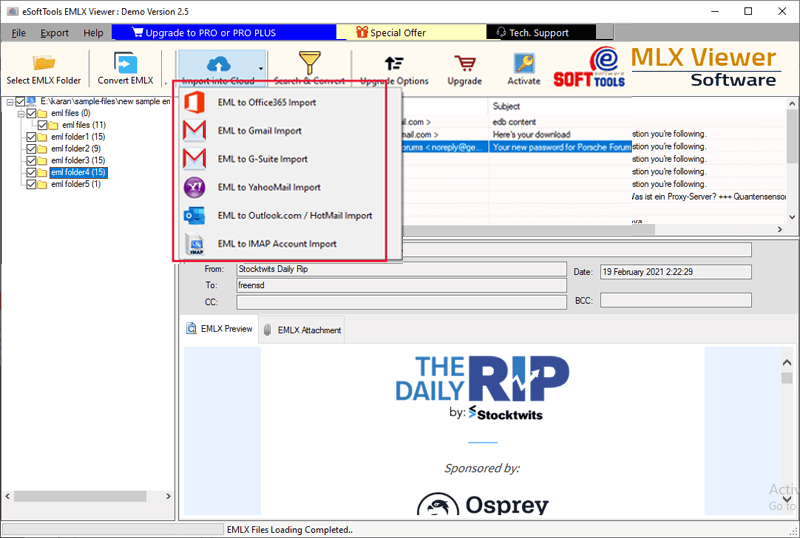Screen dimensions: 800x538
Task: Click the Office365 icon in the menu
Action: pyautogui.click(x=194, y=103)
